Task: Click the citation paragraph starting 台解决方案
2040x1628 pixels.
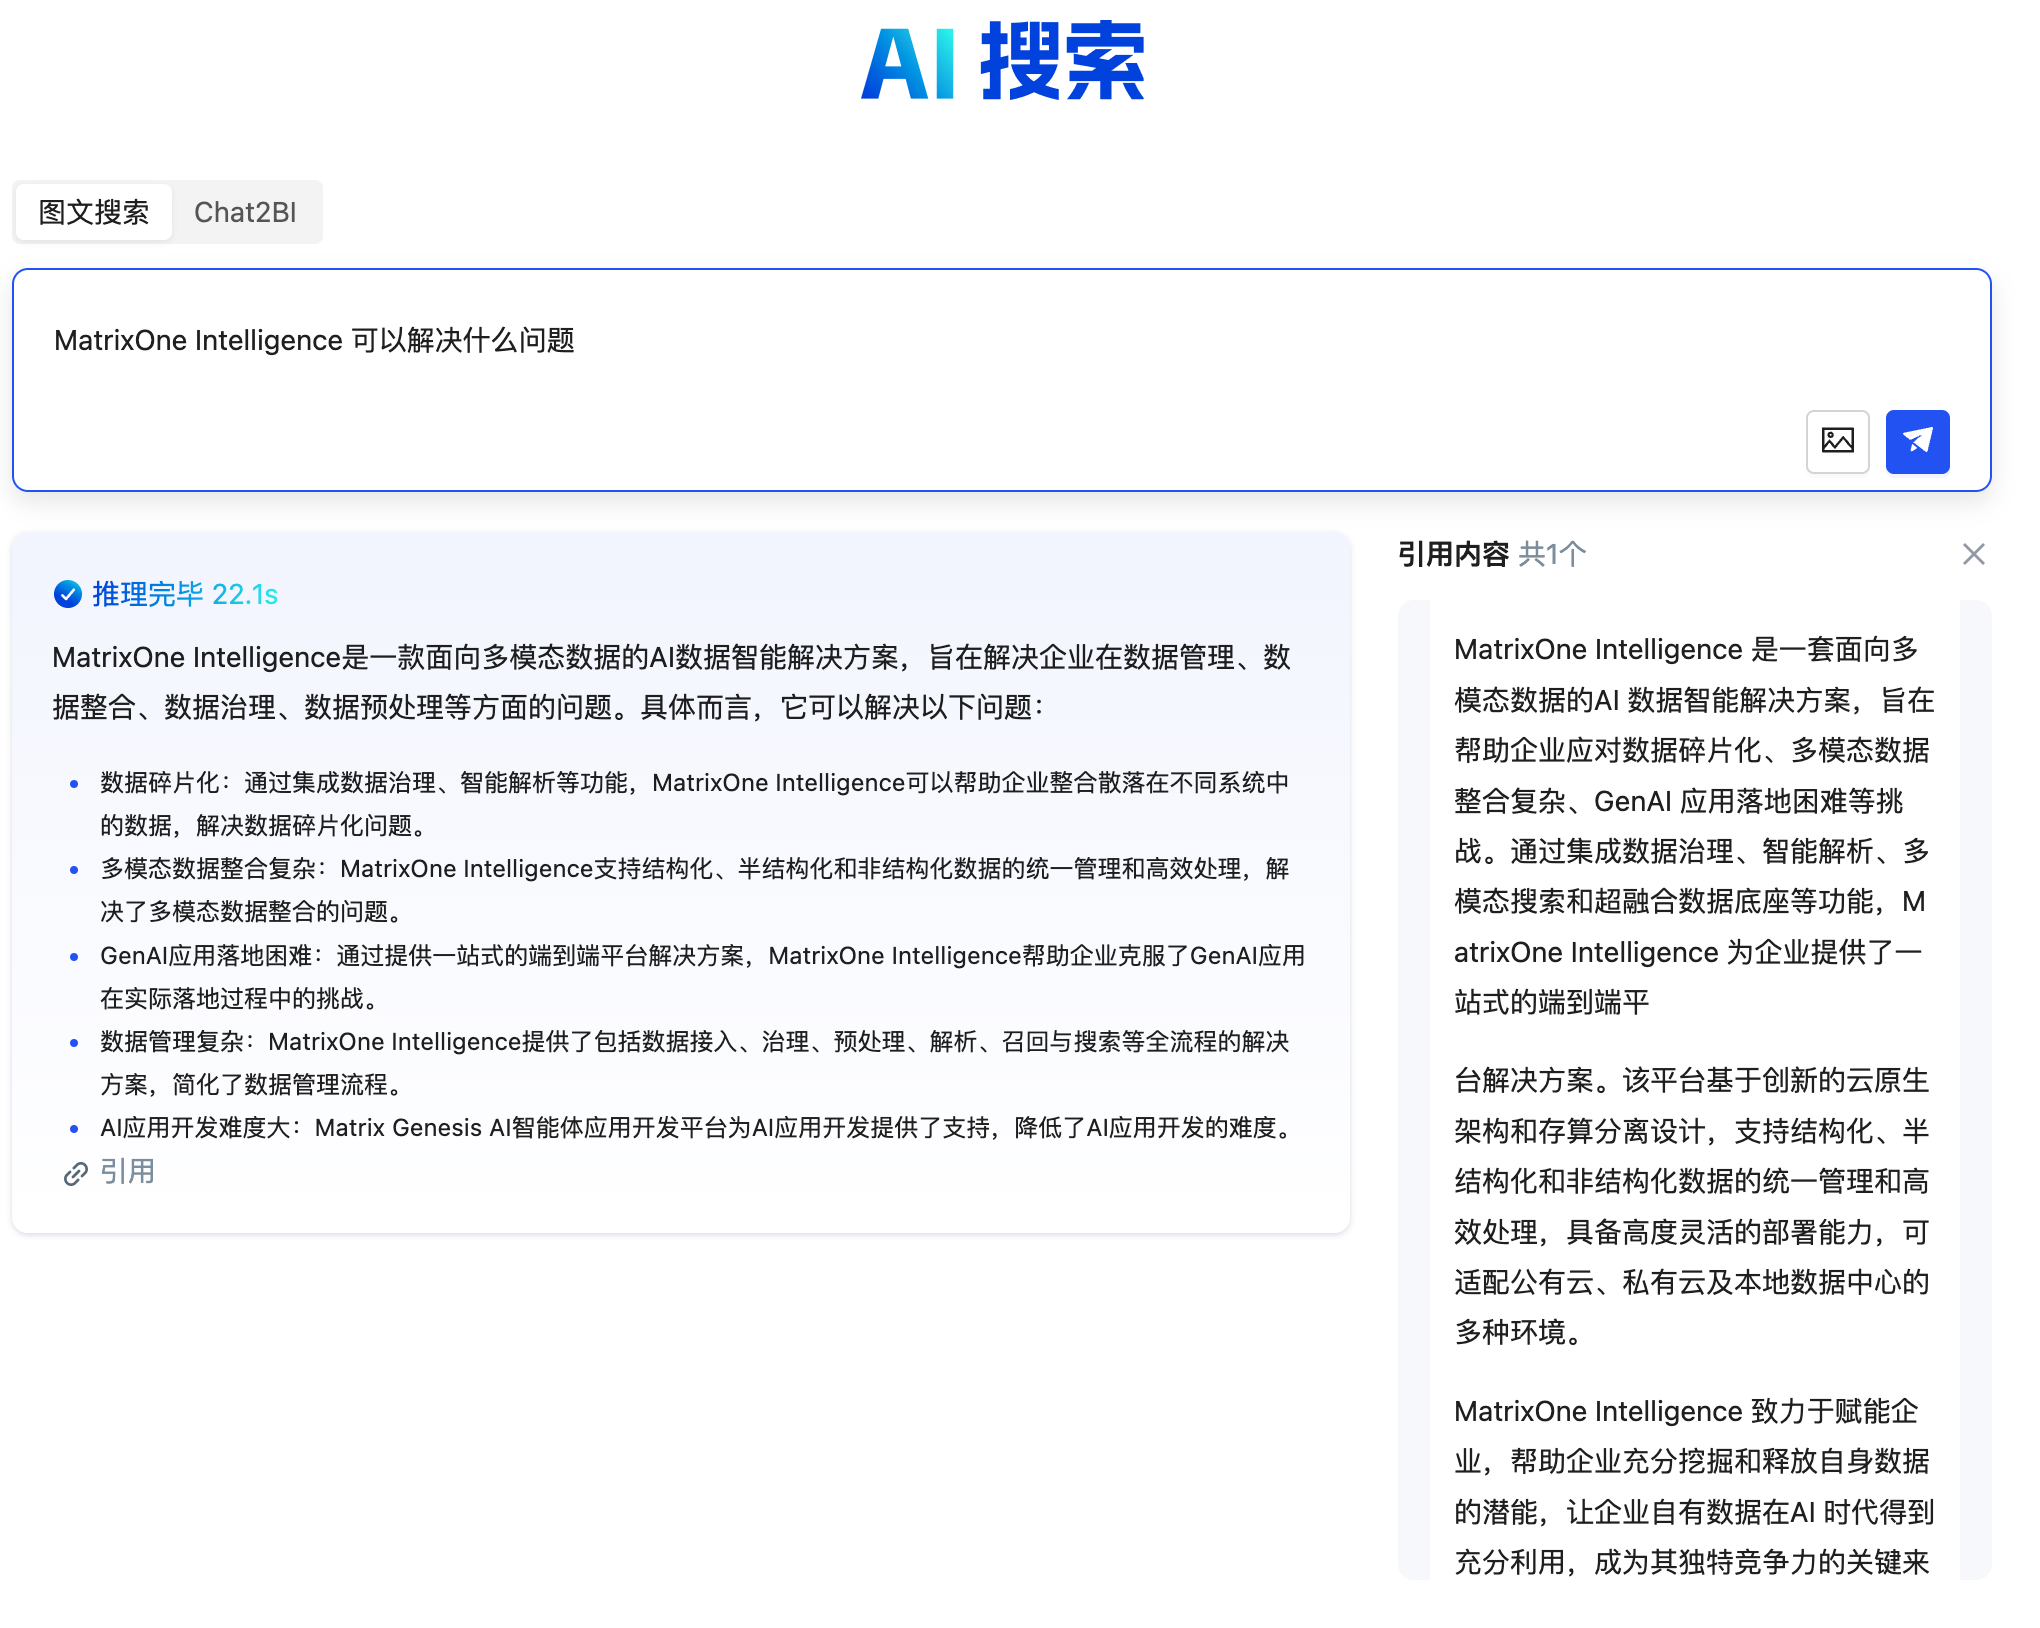Action: click(x=1692, y=1207)
